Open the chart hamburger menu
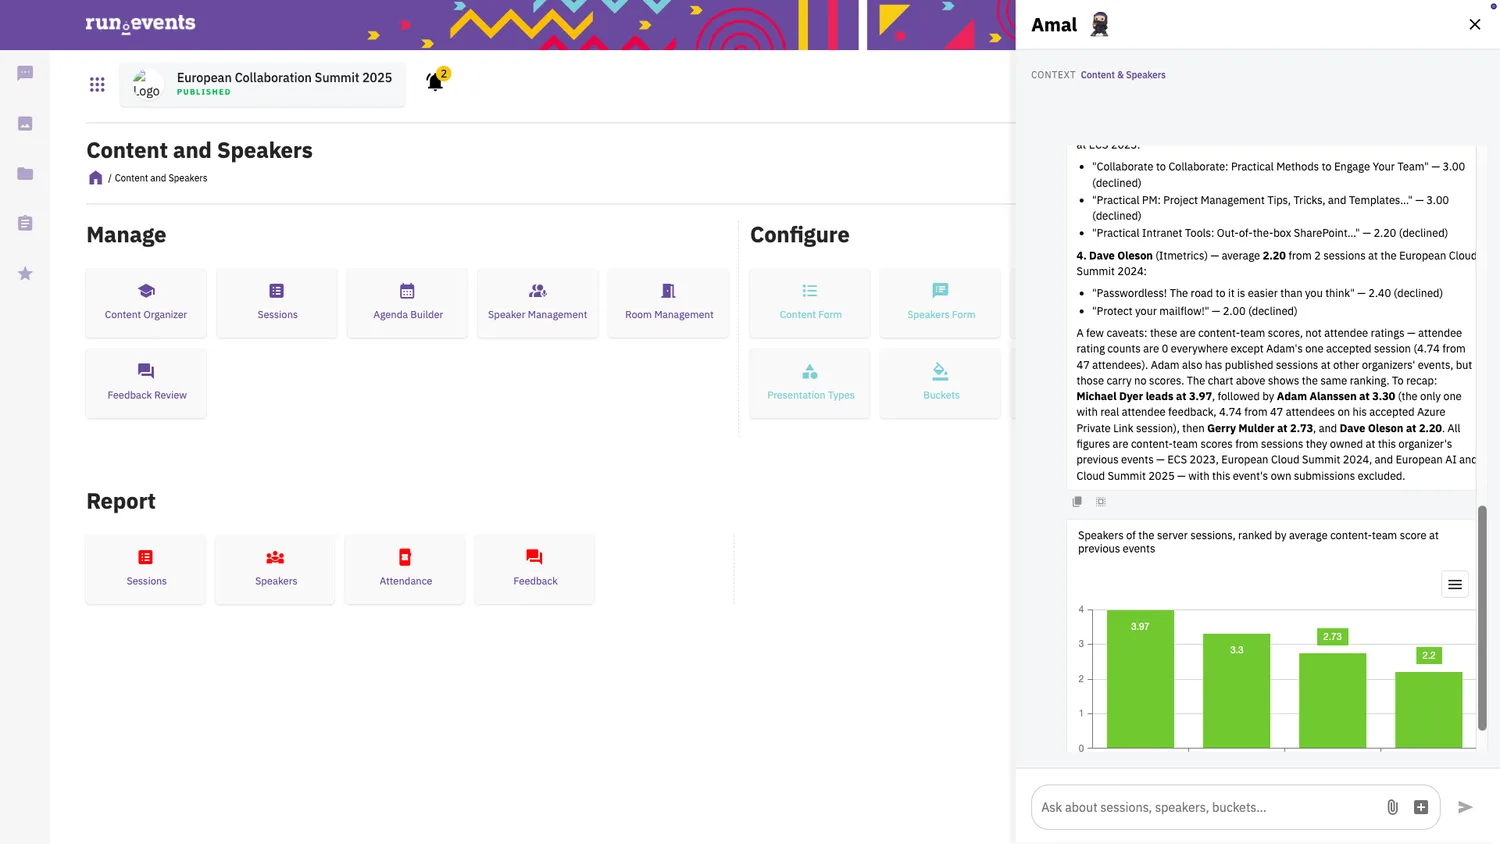The image size is (1500, 844). (1455, 584)
